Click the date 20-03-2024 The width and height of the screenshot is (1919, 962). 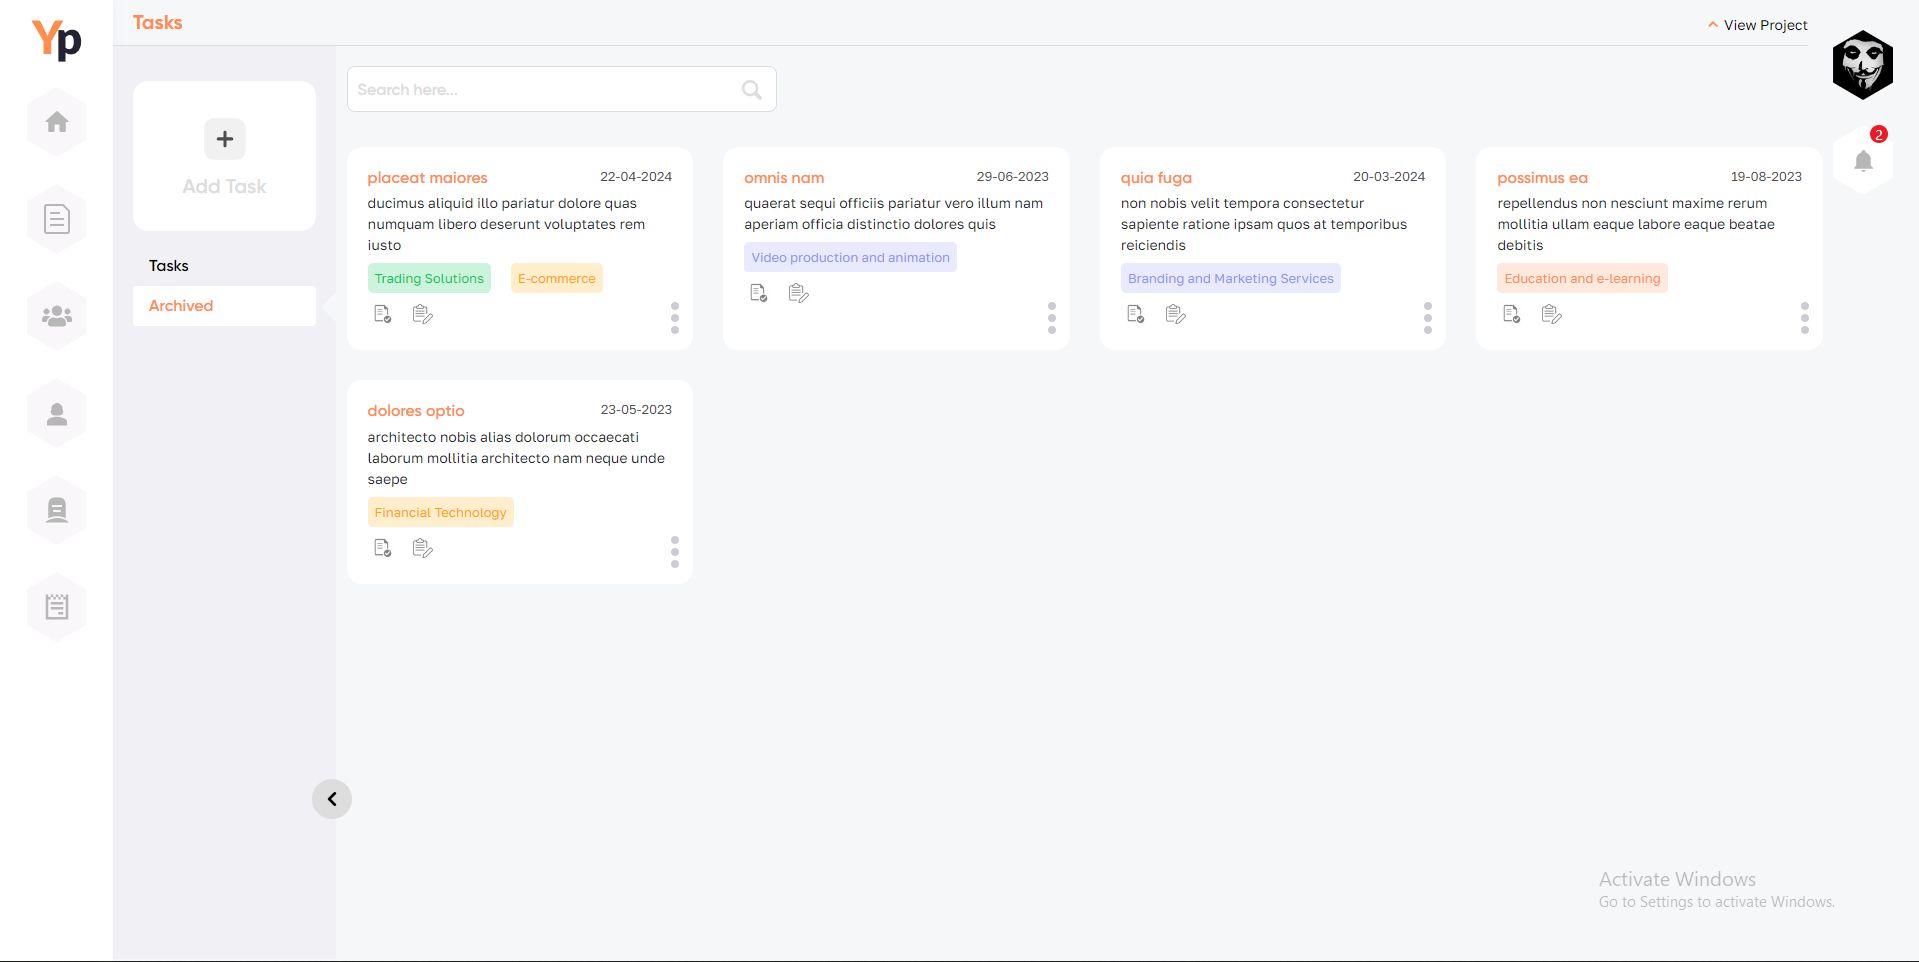coord(1389,177)
